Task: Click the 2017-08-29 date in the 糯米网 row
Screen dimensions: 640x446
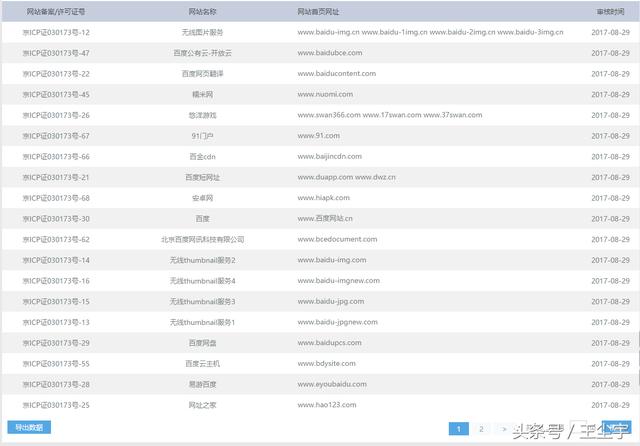Action: [610, 94]
